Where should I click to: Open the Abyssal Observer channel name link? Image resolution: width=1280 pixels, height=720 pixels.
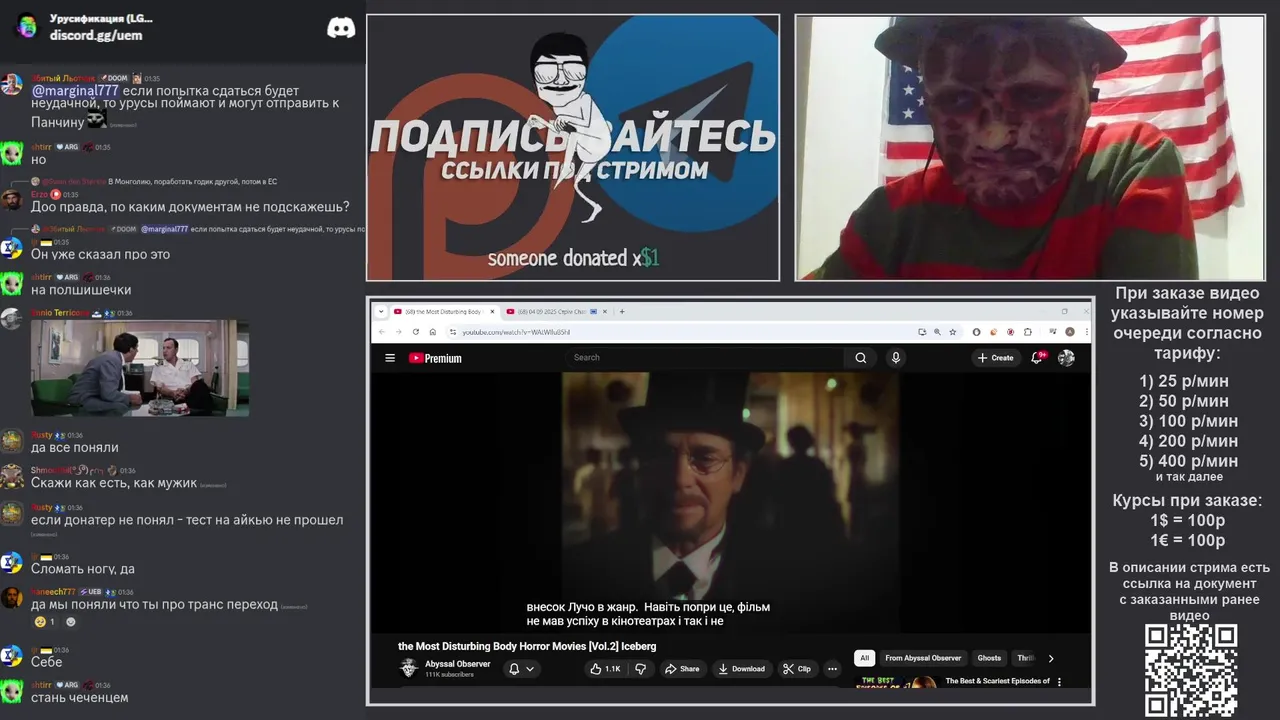click(x=457, y=664)
